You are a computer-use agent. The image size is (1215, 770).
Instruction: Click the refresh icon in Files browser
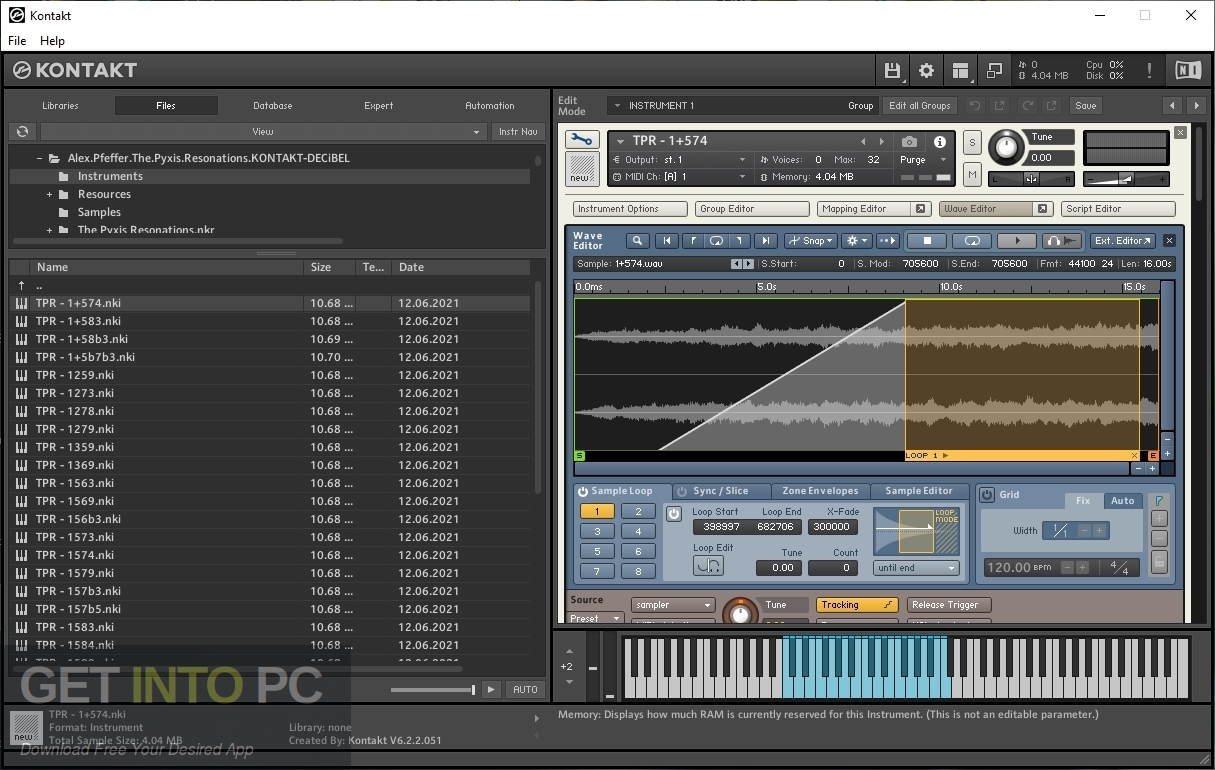point(22,131)
